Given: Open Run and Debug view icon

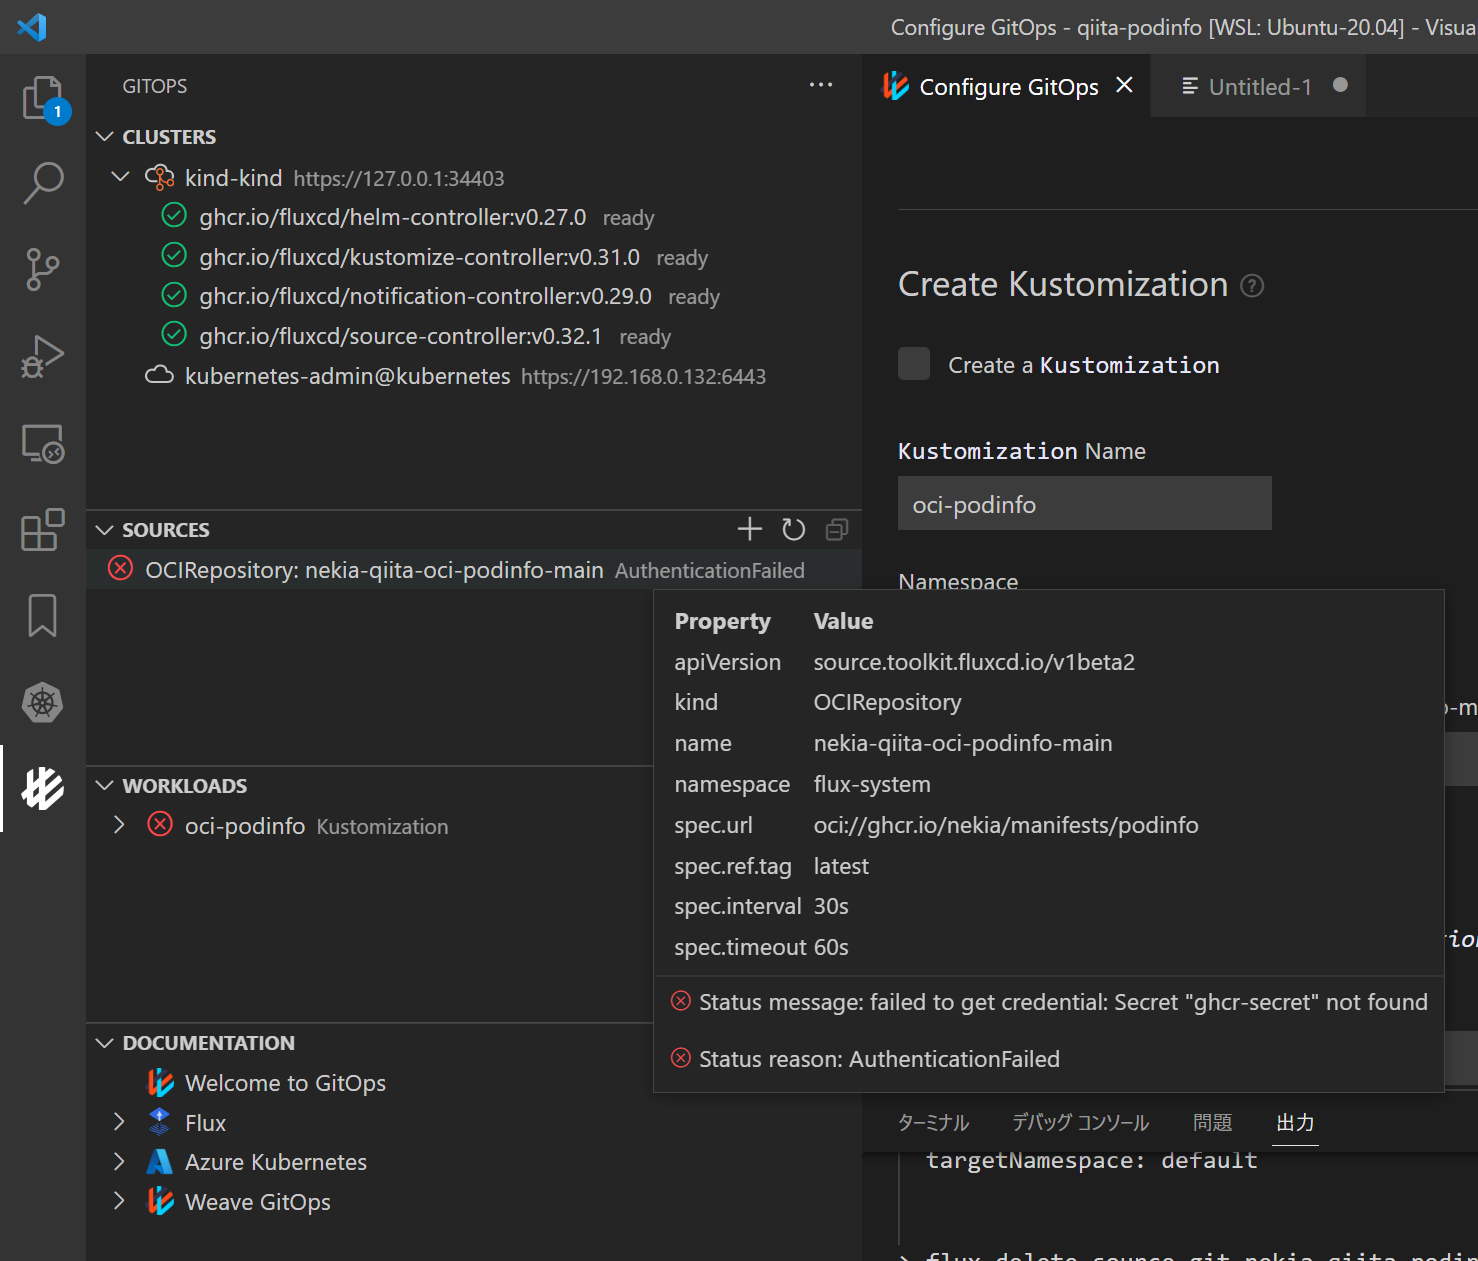Looking at the screenshot, I should (x=43, y=356).
